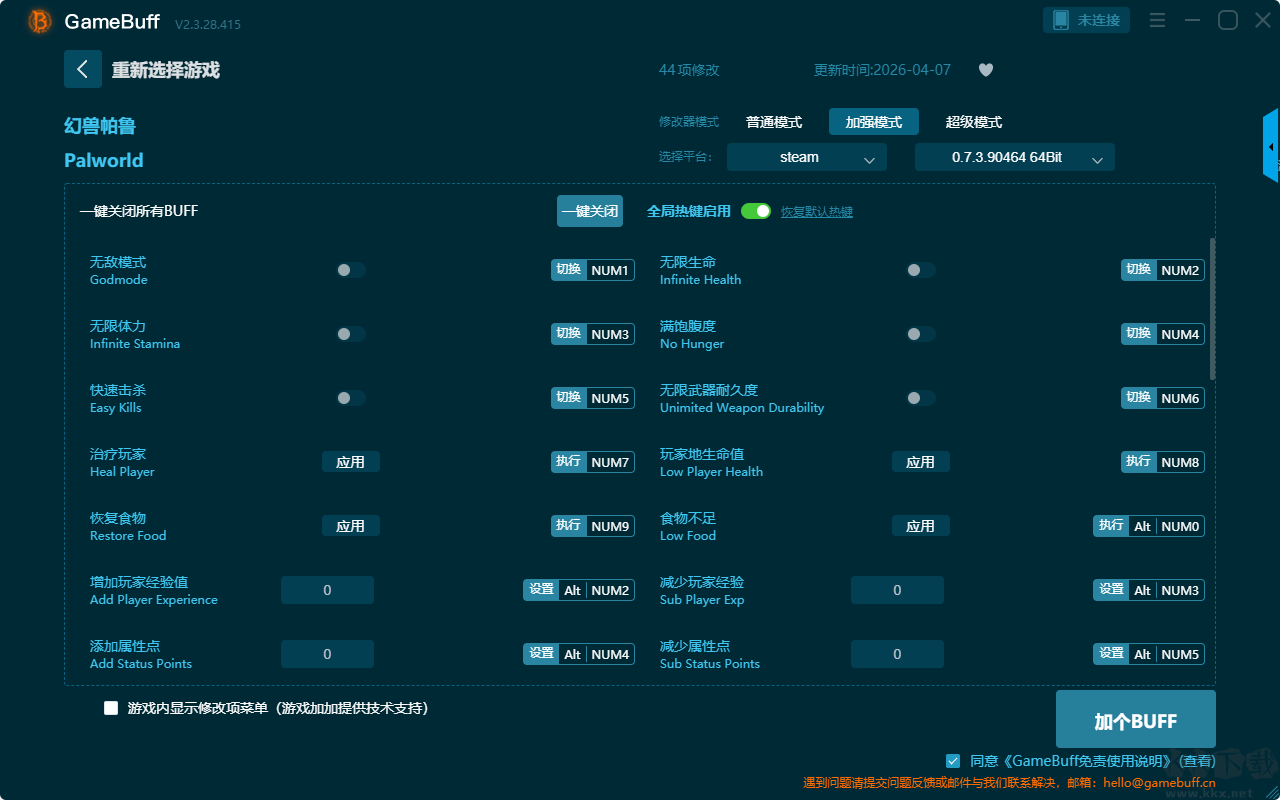Apply the Low Food cheat

coord(921,526)
